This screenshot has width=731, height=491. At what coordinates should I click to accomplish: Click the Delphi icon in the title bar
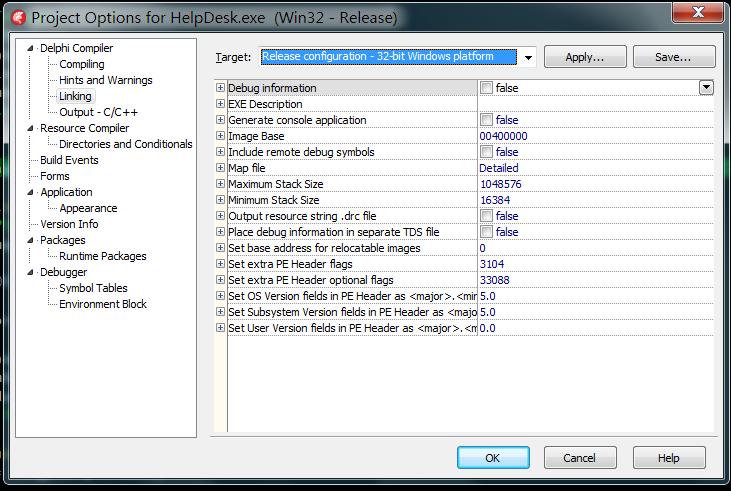[x=18, y=18]
